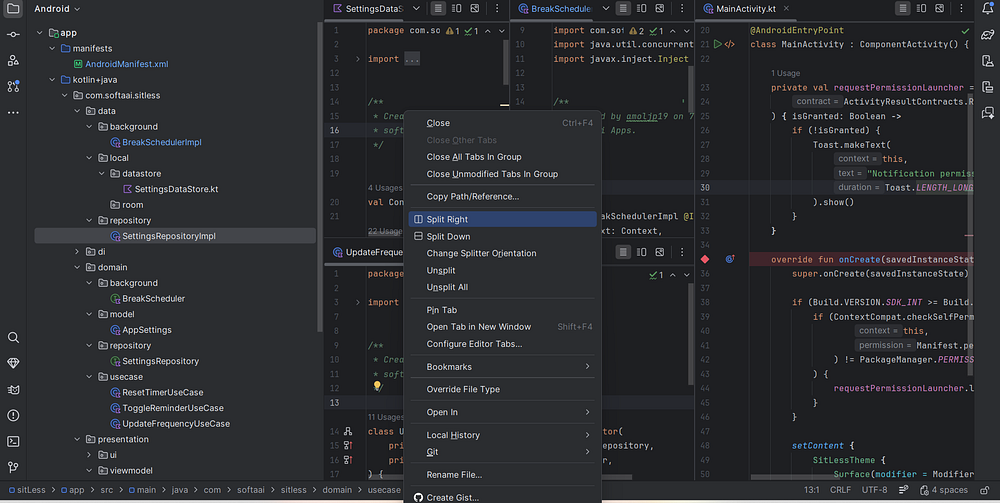Click the implementations gutter icon at line 14
Viewport: 1000px width, 503px height.
coord(348,432)
